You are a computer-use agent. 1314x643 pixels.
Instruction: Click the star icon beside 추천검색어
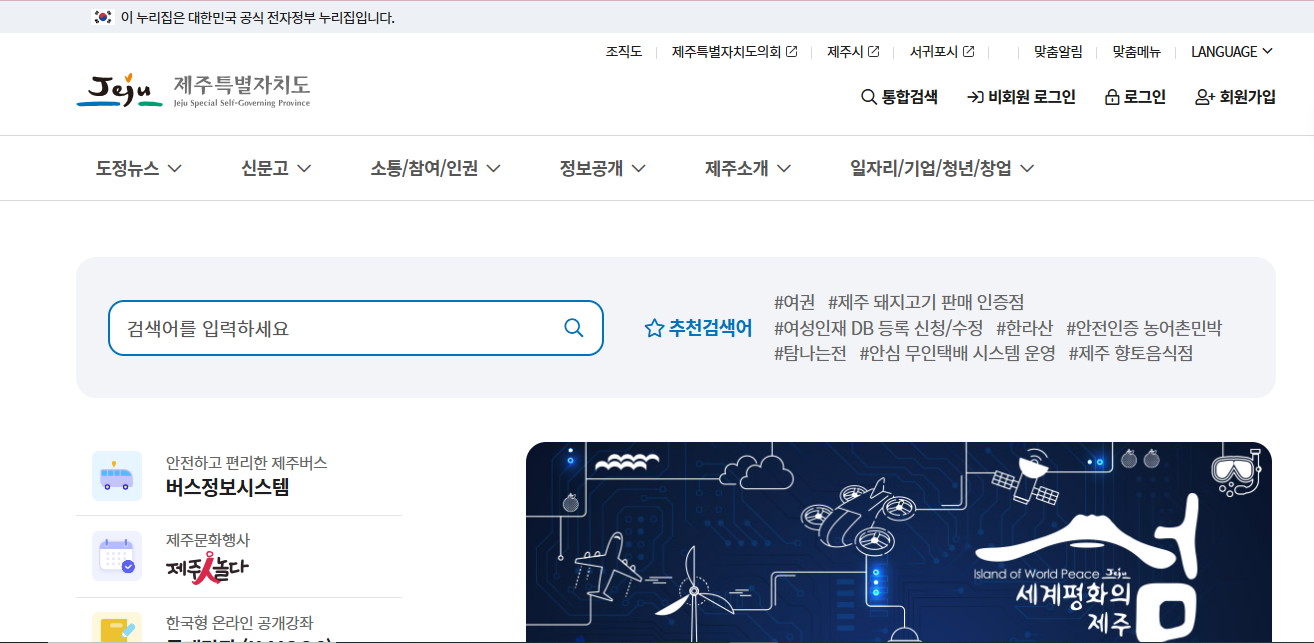[x=654, y=328]
